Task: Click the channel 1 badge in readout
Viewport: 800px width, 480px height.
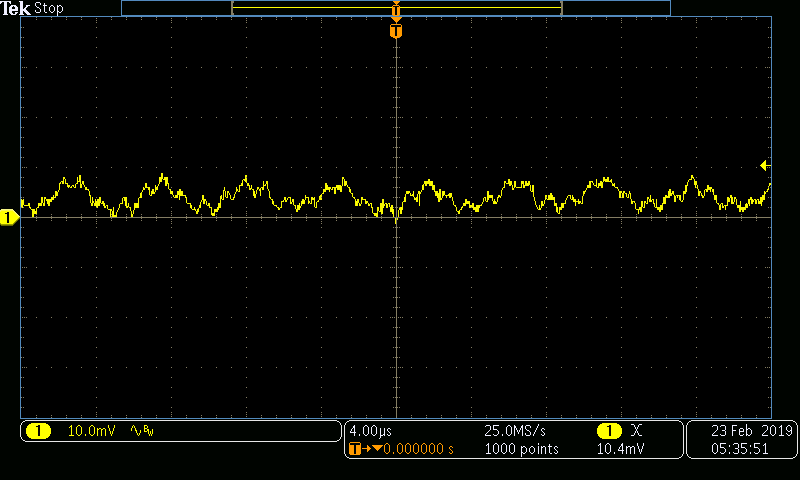Action: pyautogui.click(x=38, y=431)
